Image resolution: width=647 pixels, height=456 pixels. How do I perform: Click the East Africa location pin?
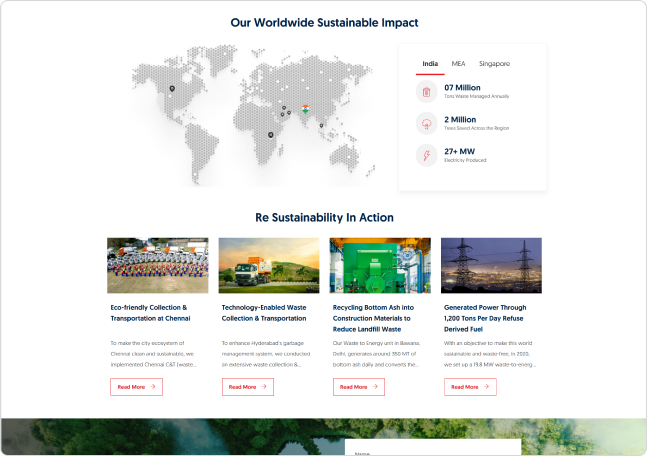click(271, 135)
